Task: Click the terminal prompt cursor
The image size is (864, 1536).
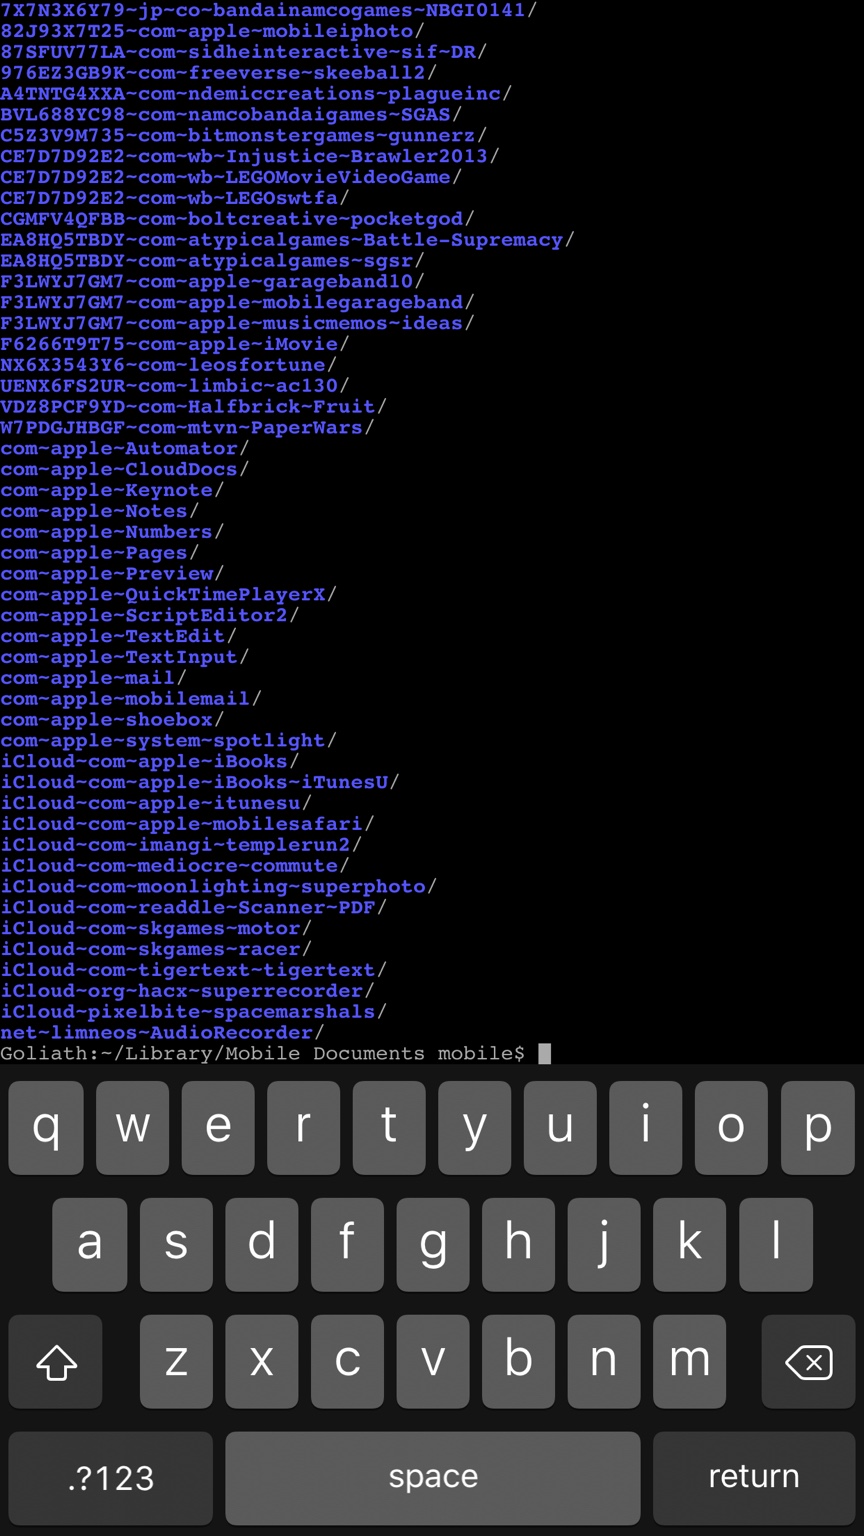Action: (x=545, y=1053)
